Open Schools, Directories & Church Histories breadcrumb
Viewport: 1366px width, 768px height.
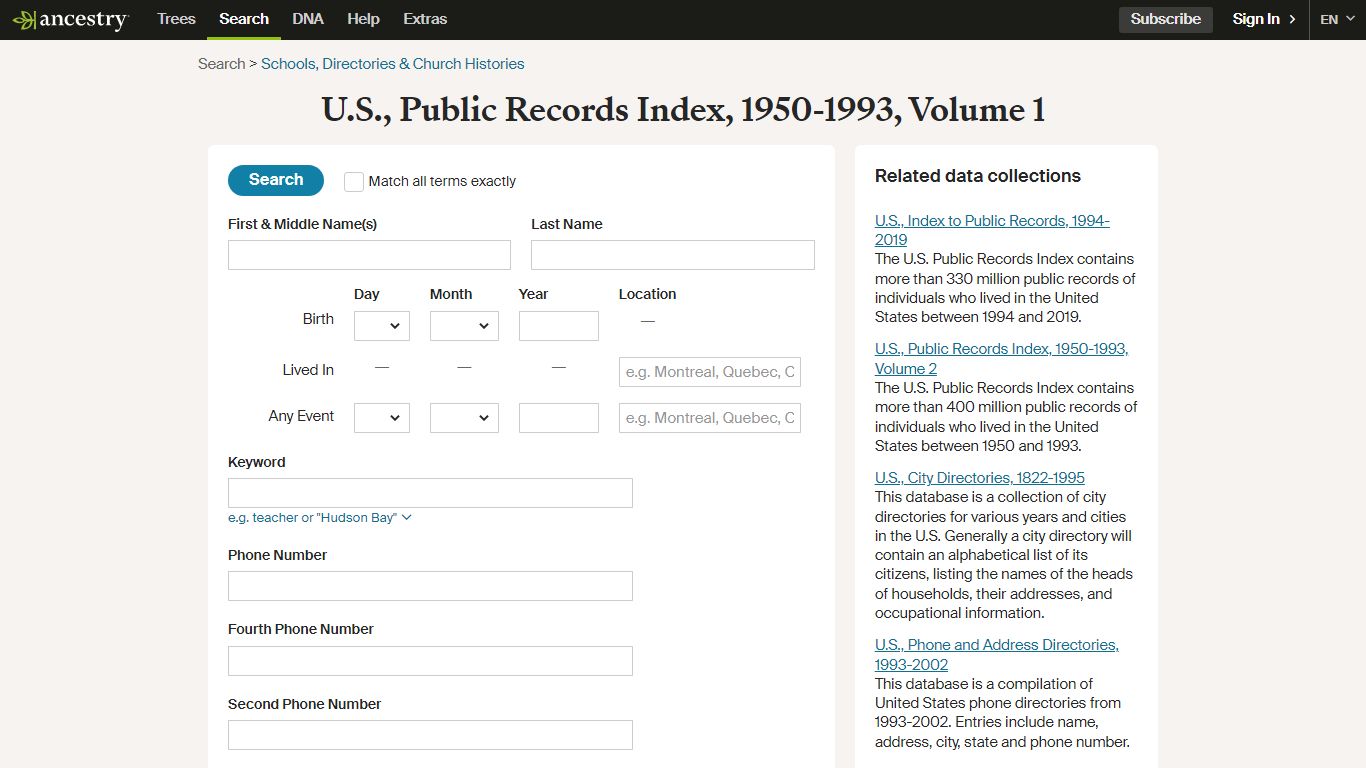point(392,63)
